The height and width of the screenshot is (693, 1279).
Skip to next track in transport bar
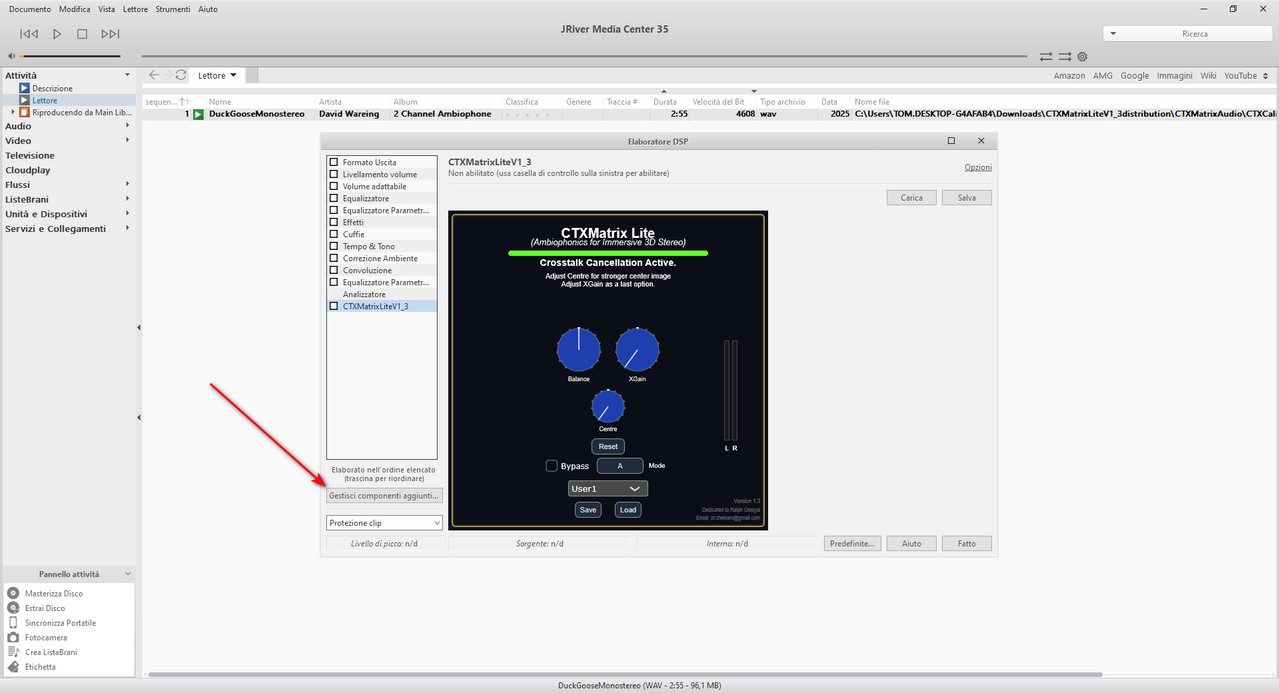tap(110, 34)
